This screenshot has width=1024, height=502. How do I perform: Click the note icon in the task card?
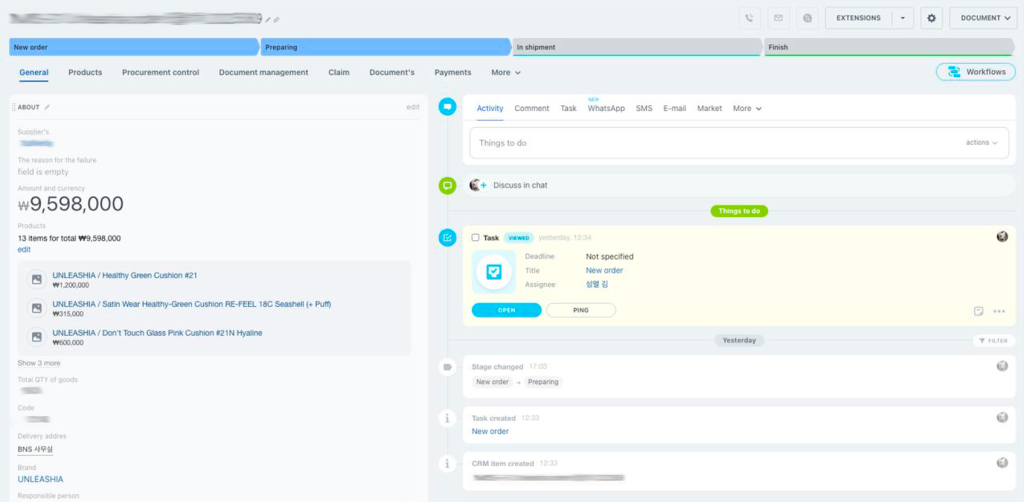click(979, 311)
